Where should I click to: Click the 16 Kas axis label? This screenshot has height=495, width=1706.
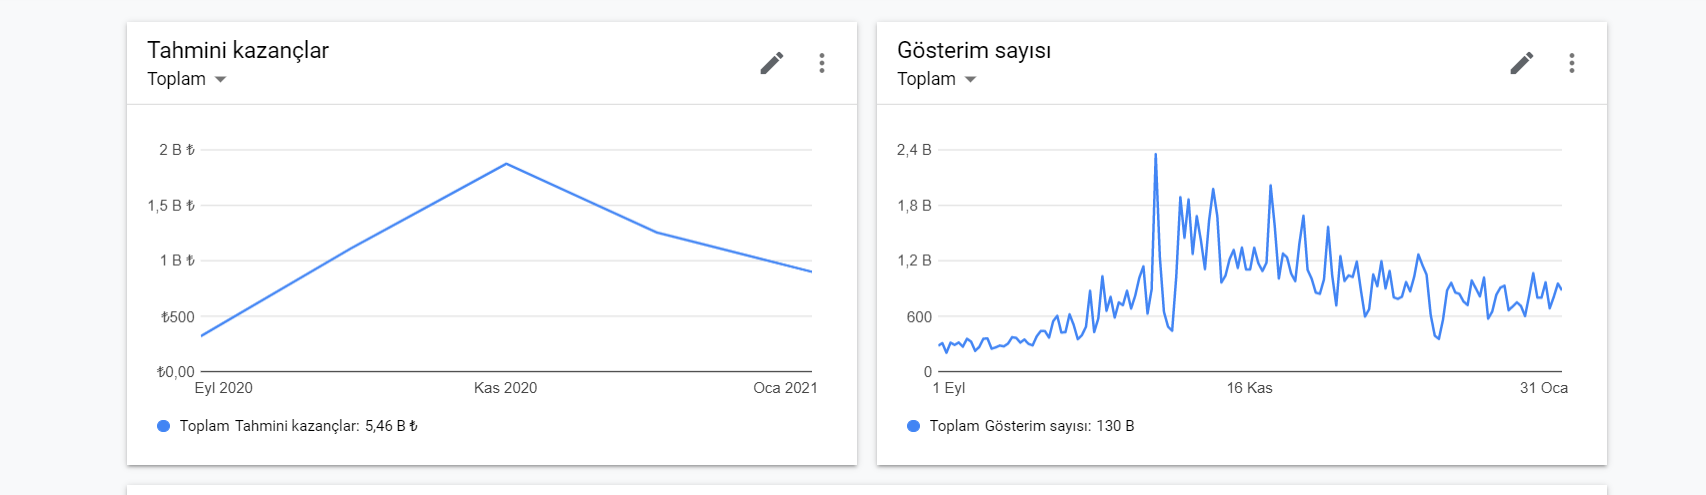coord(1250,388)
